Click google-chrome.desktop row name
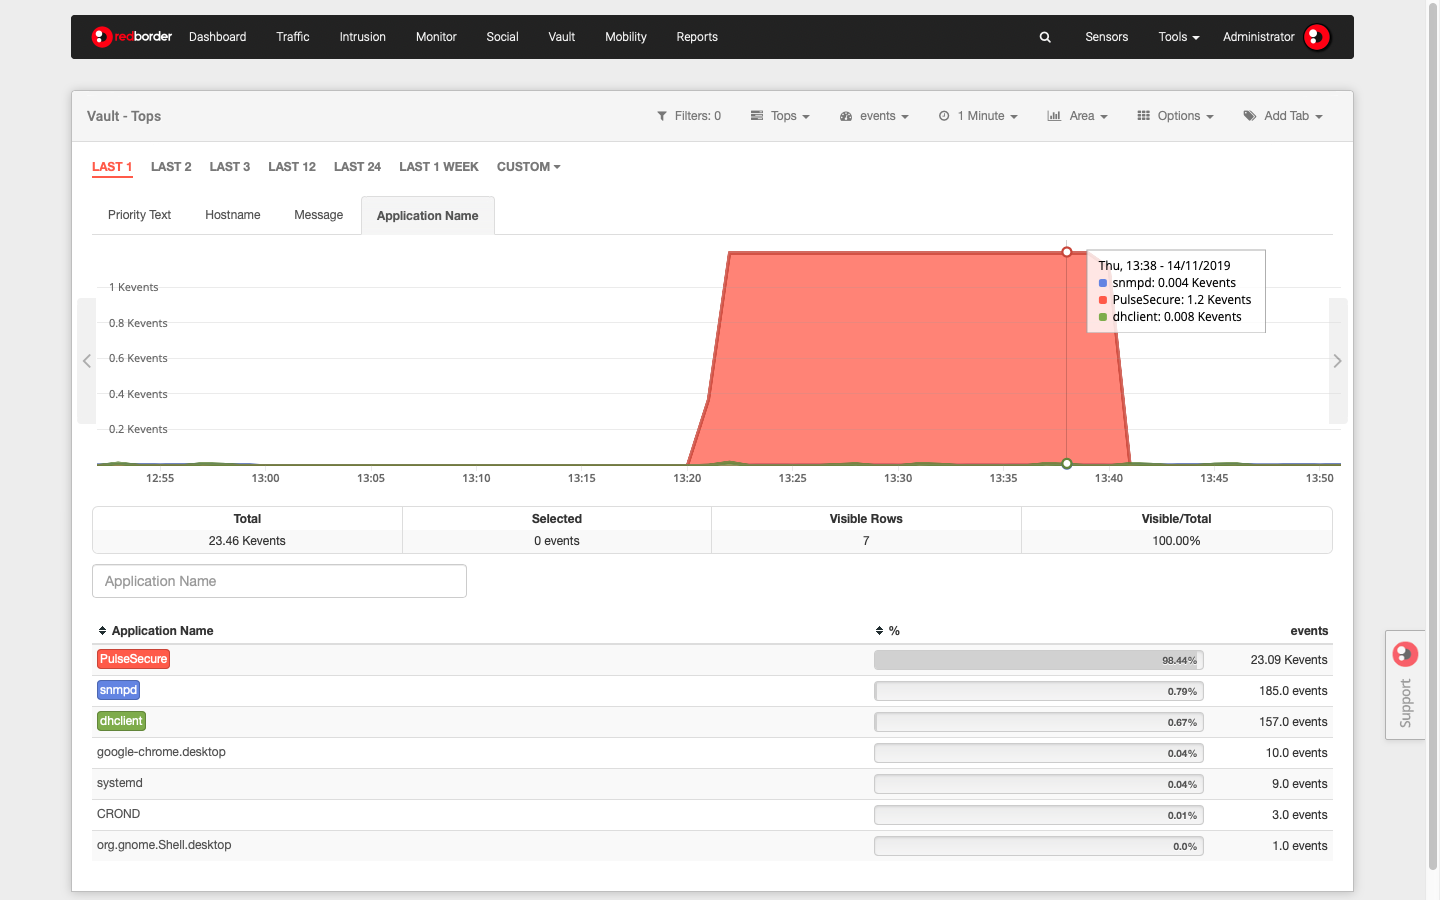This screenshot has height=900, width=1440. pos(161,752)
